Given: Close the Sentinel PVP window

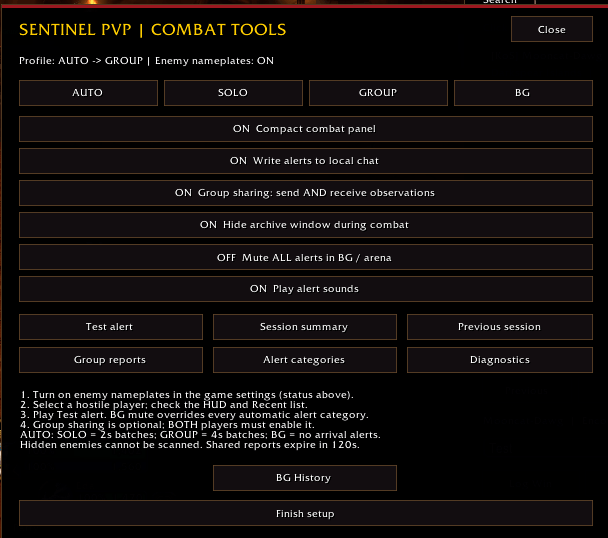Looking at the screenshot, I should tap(551, 29).
